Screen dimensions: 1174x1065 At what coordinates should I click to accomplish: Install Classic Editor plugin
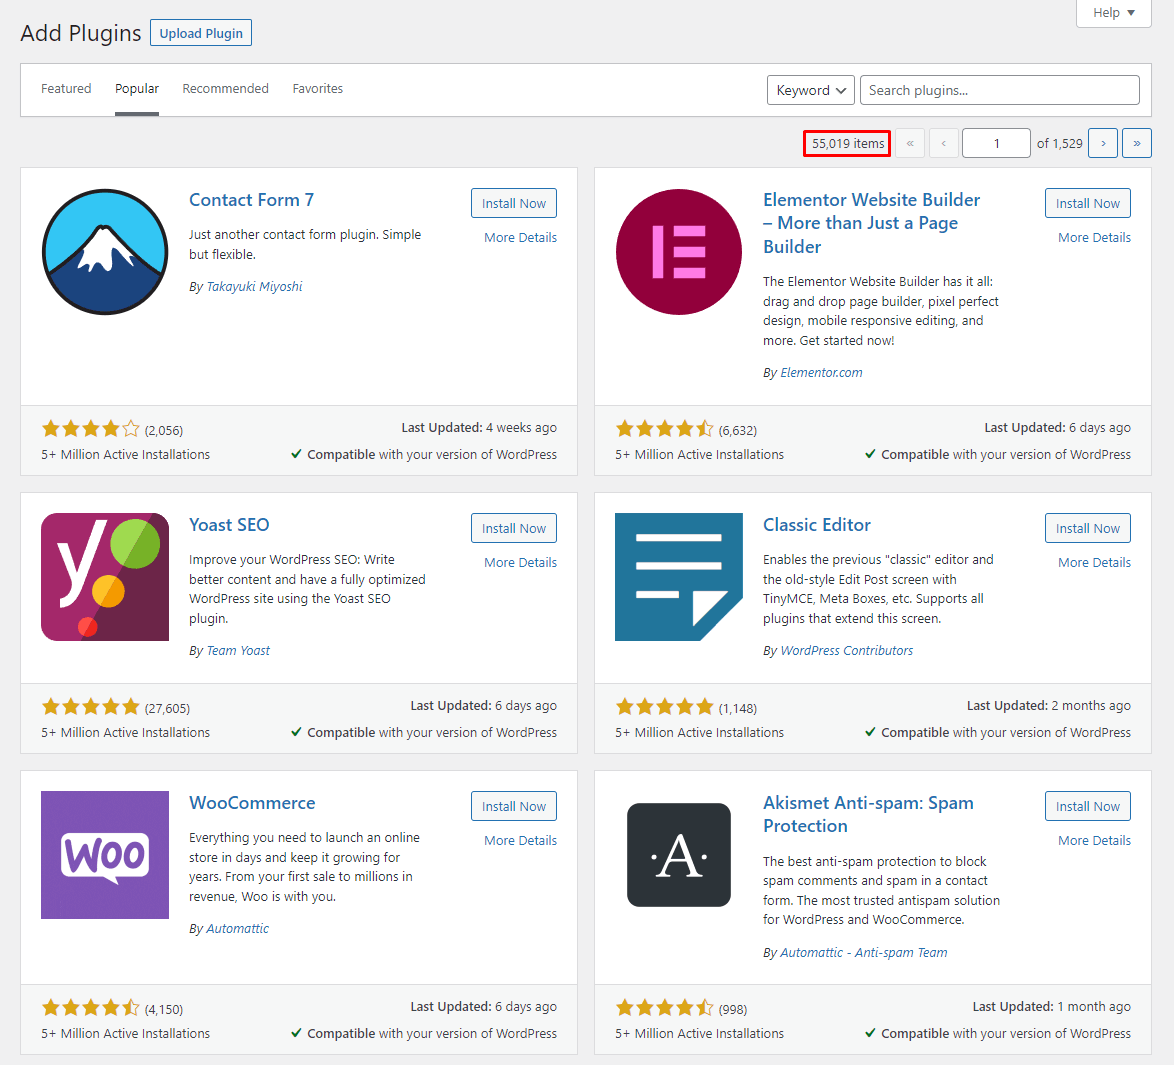[1088, 528]
